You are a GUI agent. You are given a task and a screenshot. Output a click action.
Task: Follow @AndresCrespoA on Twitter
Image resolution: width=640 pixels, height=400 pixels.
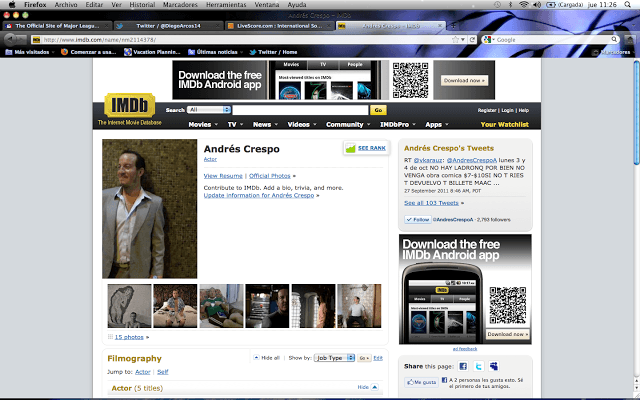[x=418, y=220]
